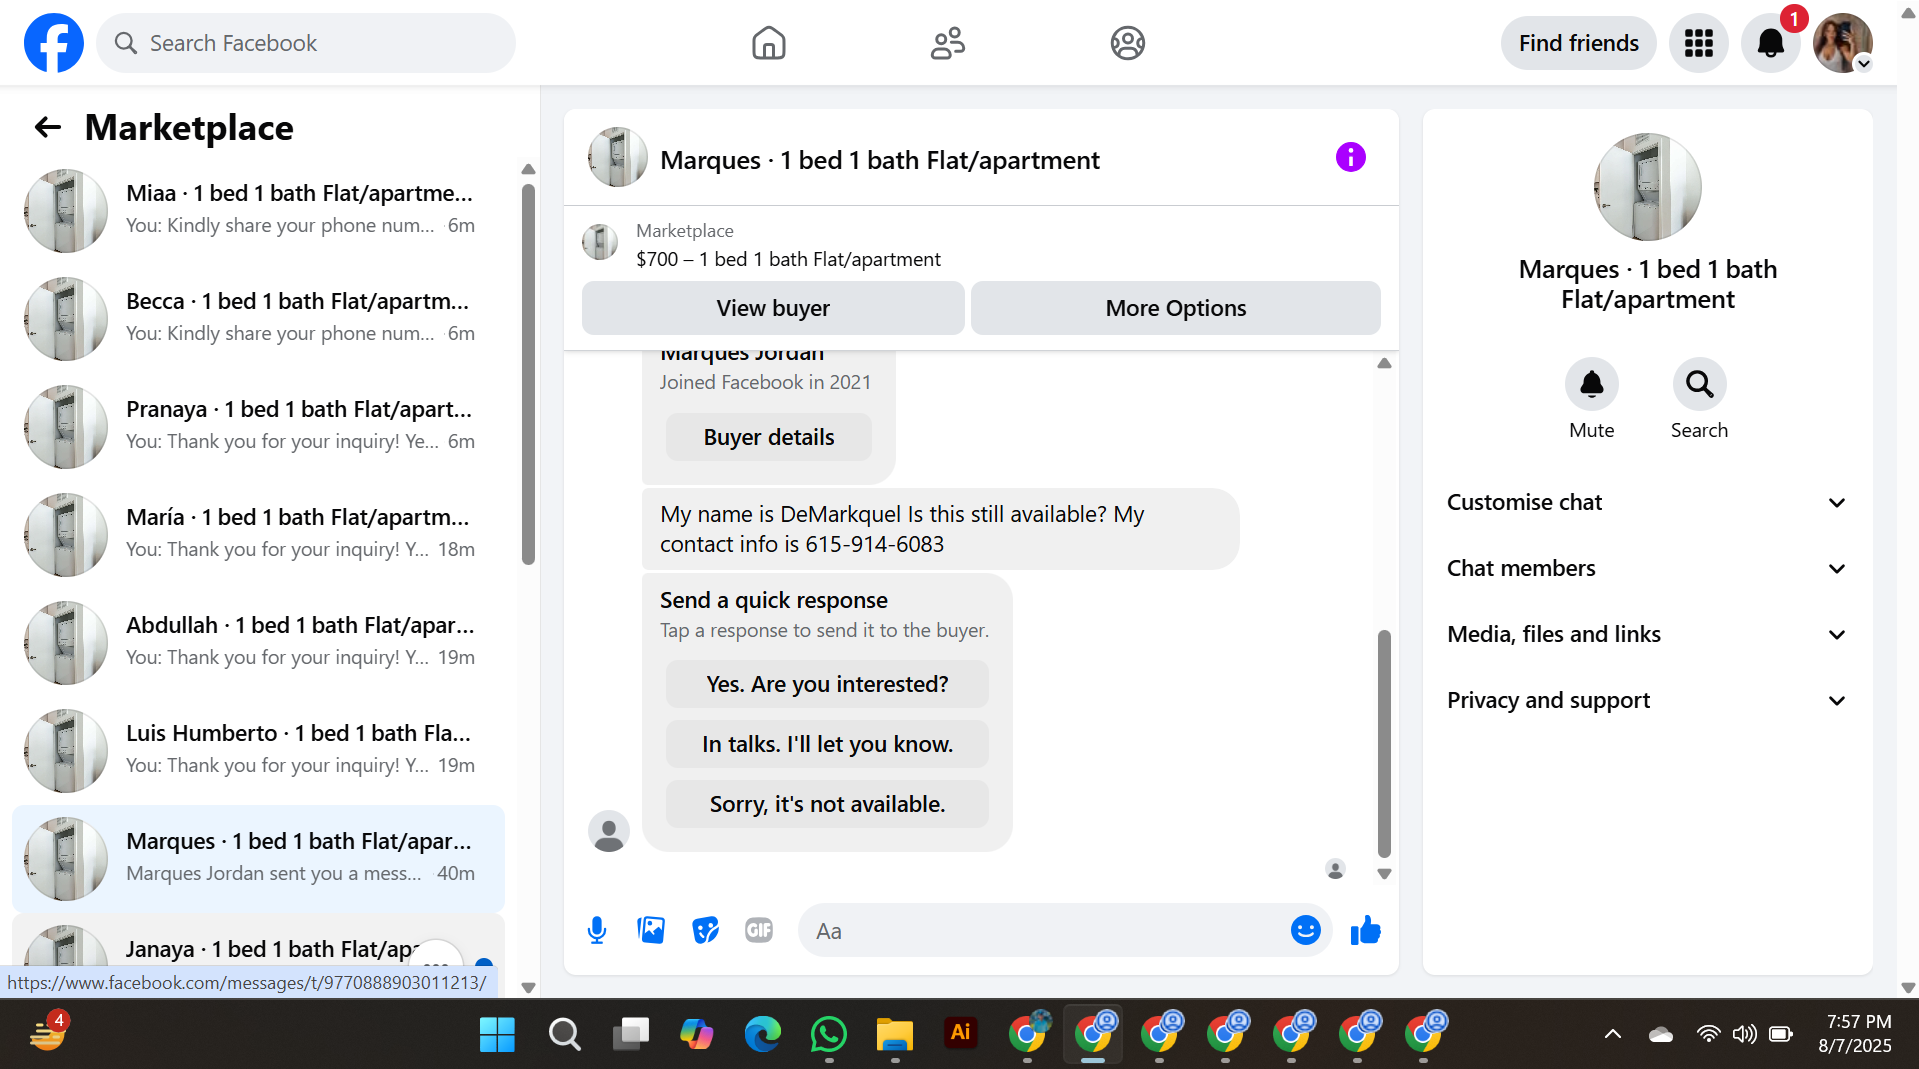This screenshot has width=1919, height=1069.
Task: Open Copilot from the taskbar
Action: (x=696, y=1034)
